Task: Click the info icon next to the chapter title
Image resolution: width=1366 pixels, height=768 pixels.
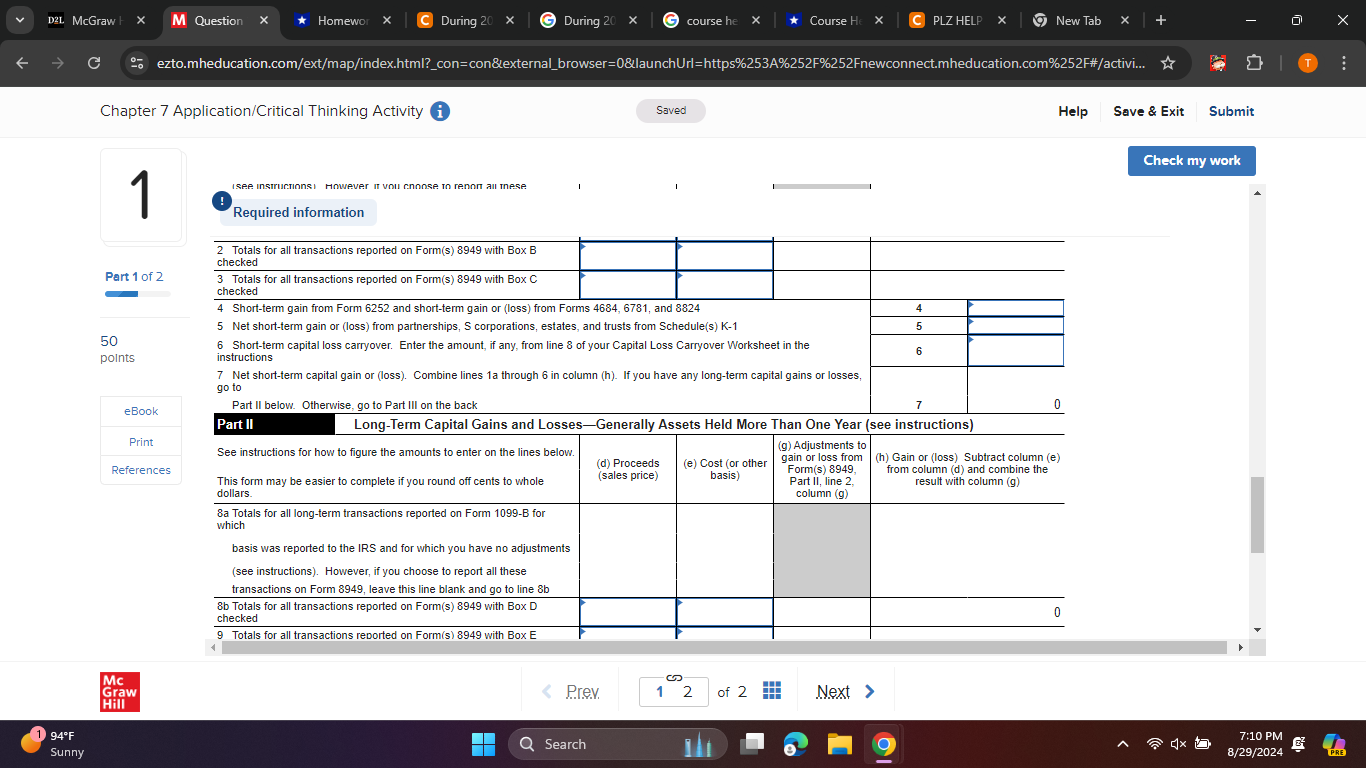Action: 439,112
